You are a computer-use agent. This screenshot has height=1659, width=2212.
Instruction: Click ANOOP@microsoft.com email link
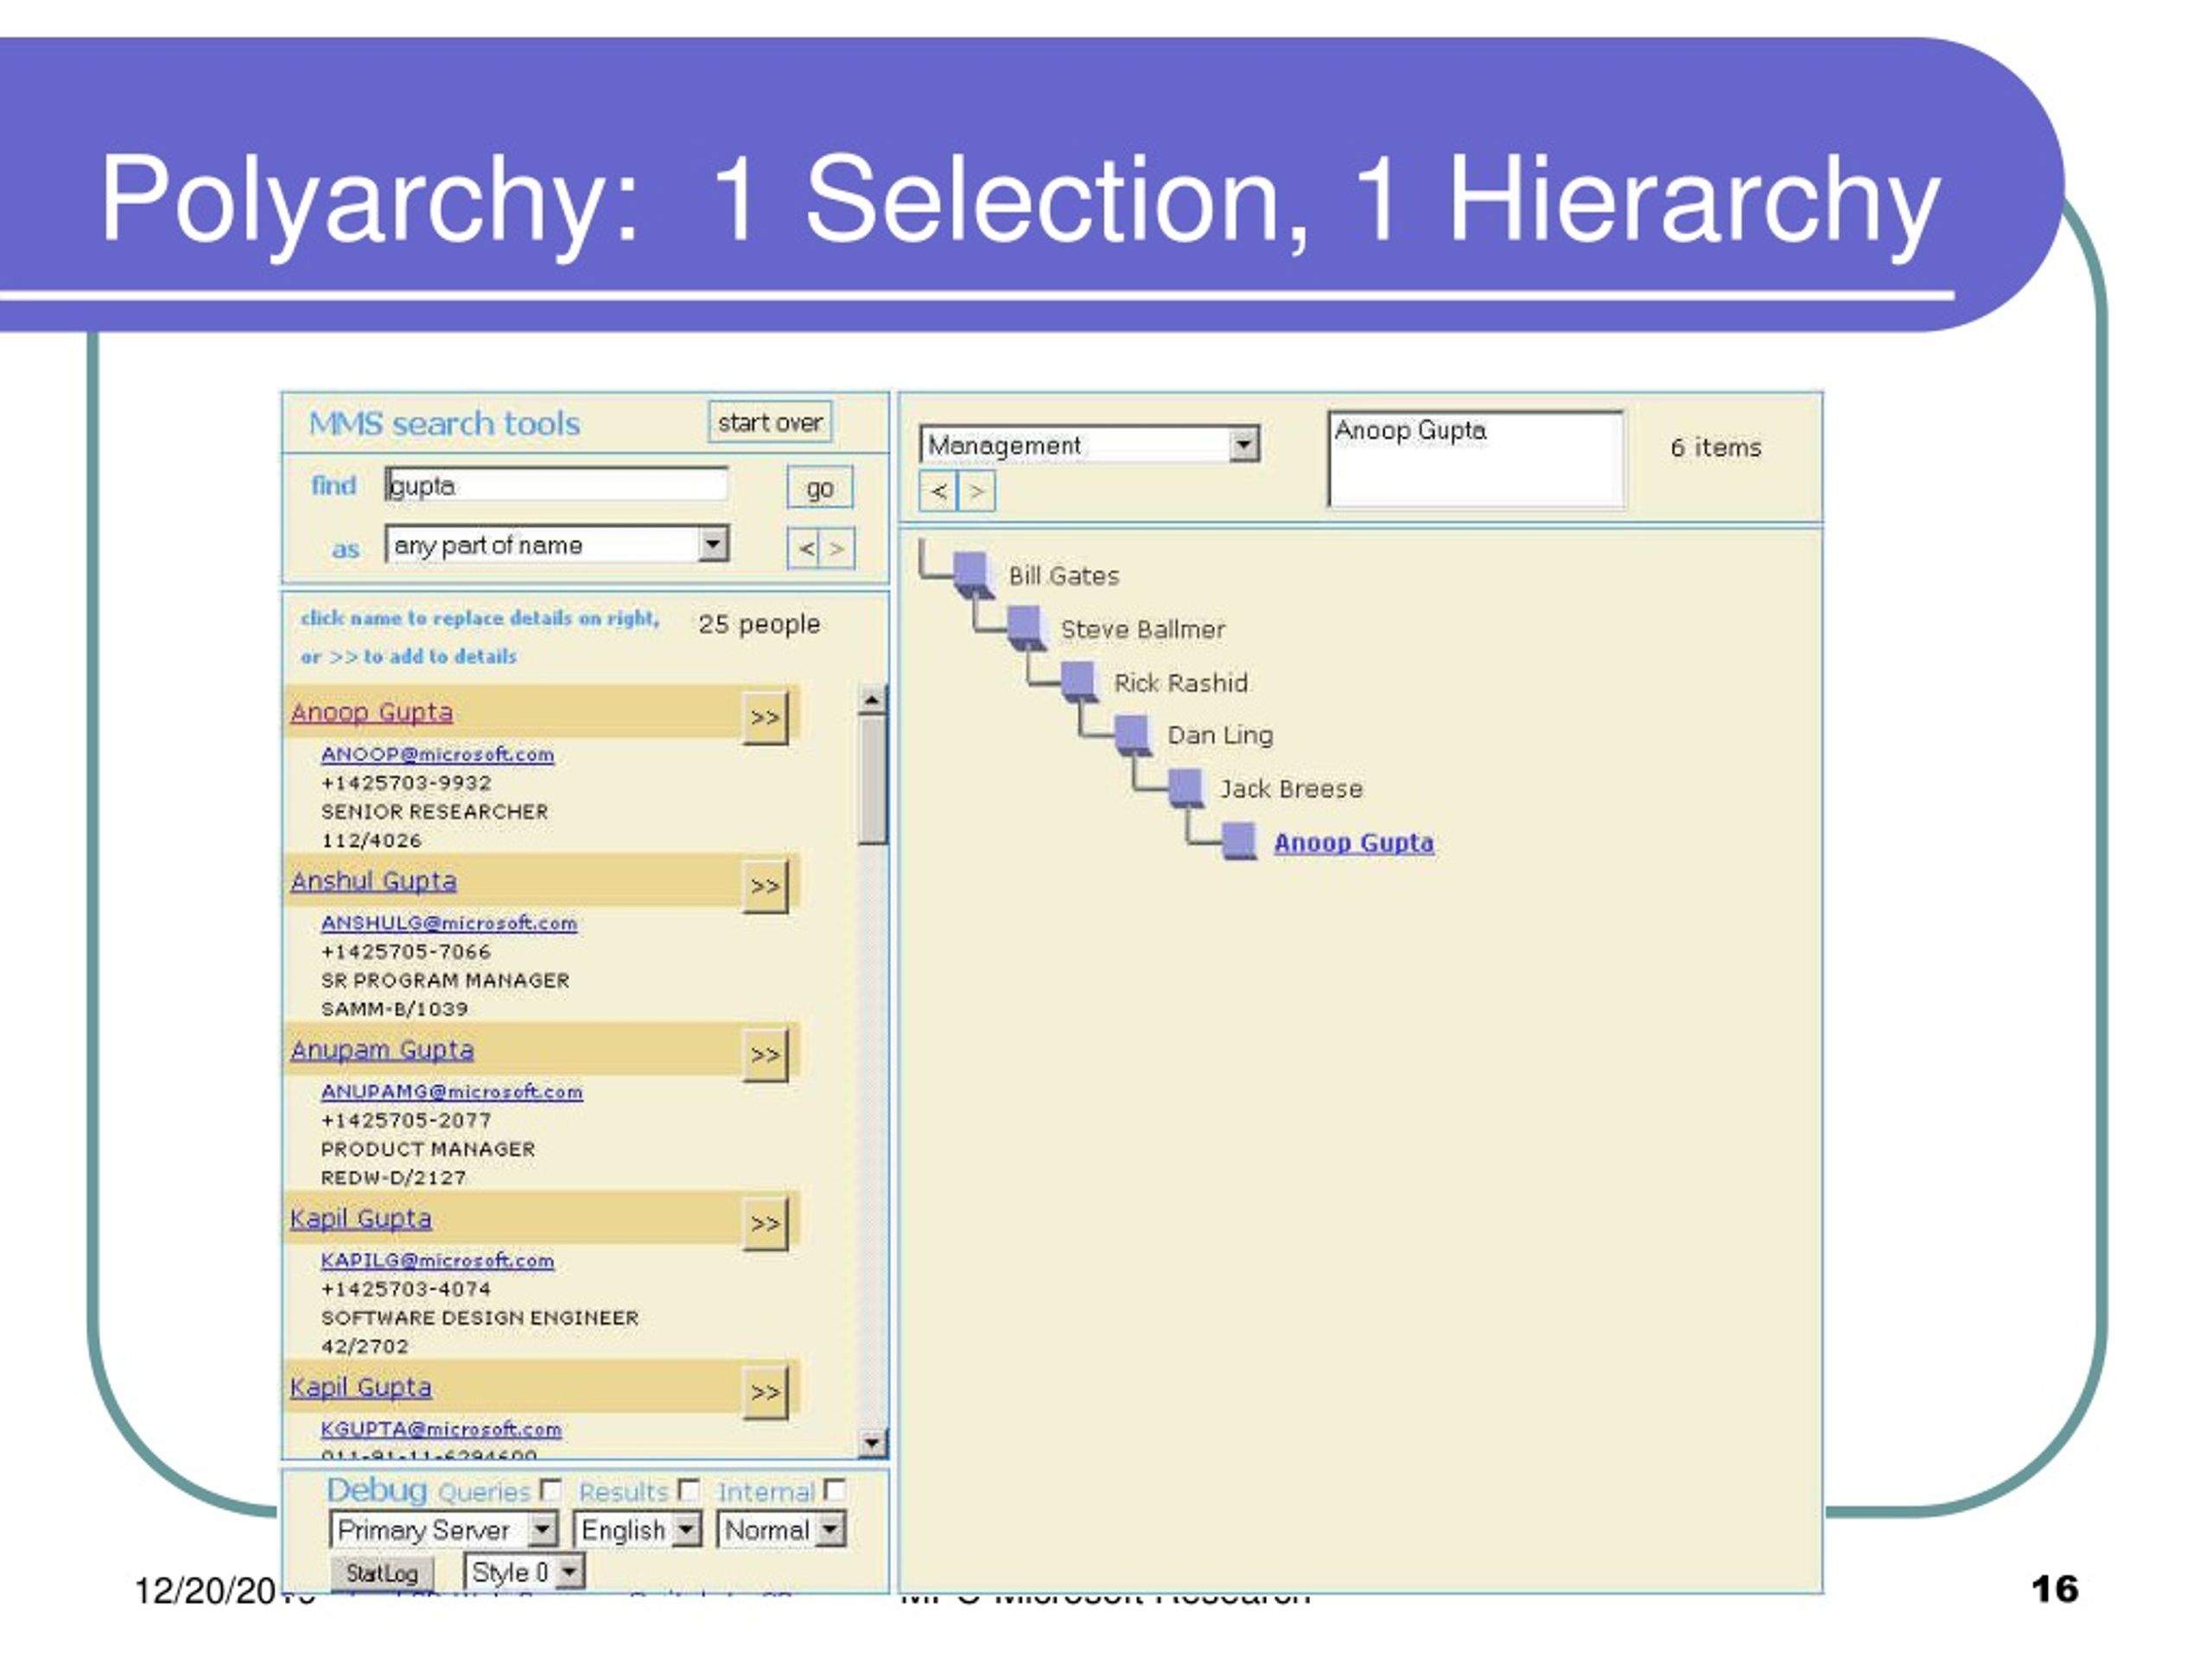(437, 754)
